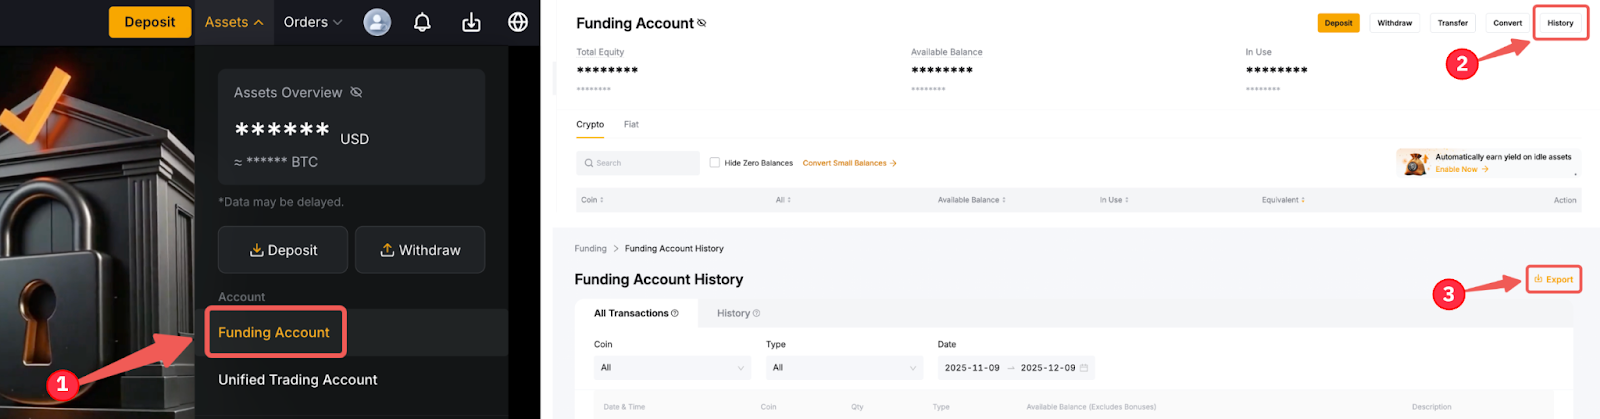
Task: Toggle the Funding Account balance eye icon
Action: pyautogui.click(x=701, y=23)
